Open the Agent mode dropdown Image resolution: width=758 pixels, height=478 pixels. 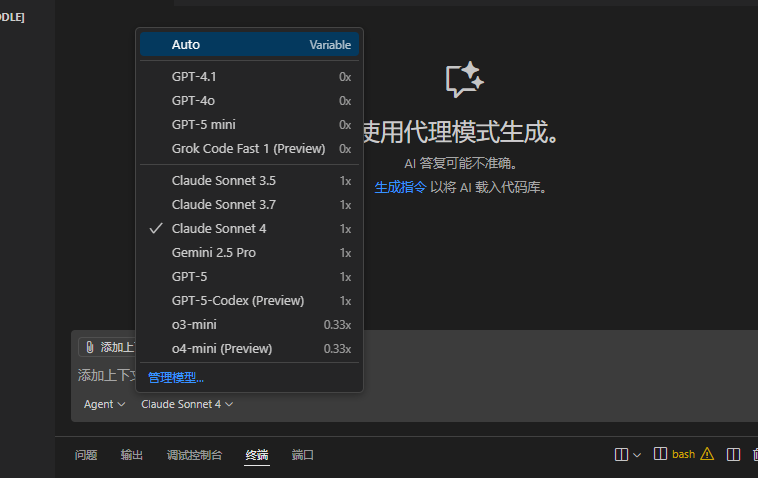[x=104, y=404]
